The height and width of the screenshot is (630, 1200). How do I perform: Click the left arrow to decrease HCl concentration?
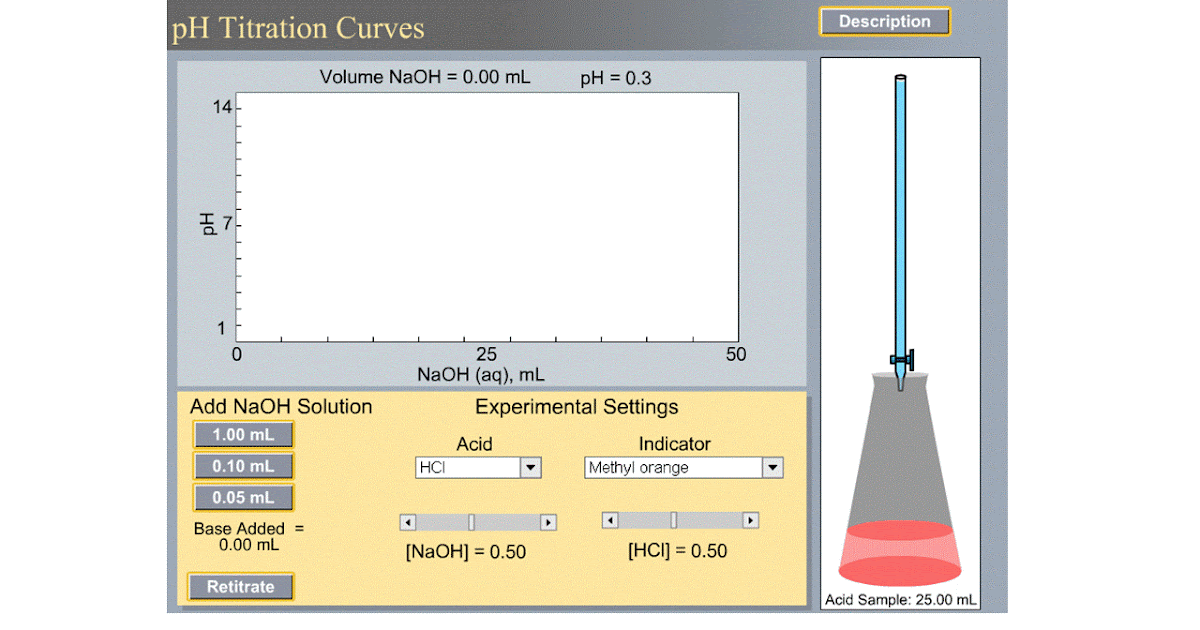click(x=609, y=520)
